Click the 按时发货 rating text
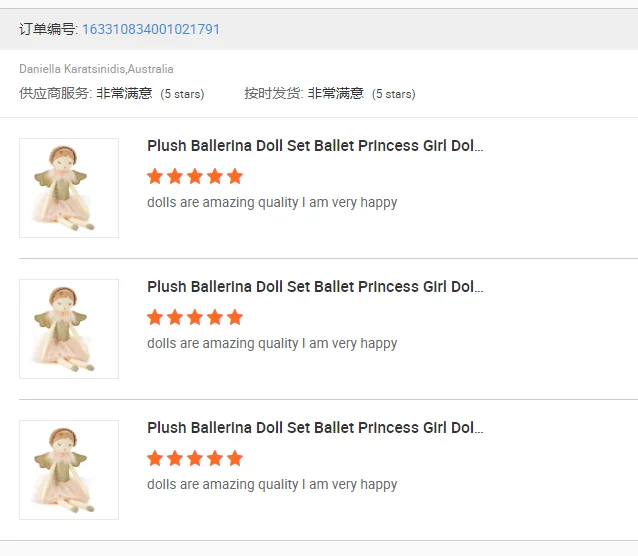Image resolution: width=638 pixels, height=556 pixels. pyautogui.click(x=329, y=94)
